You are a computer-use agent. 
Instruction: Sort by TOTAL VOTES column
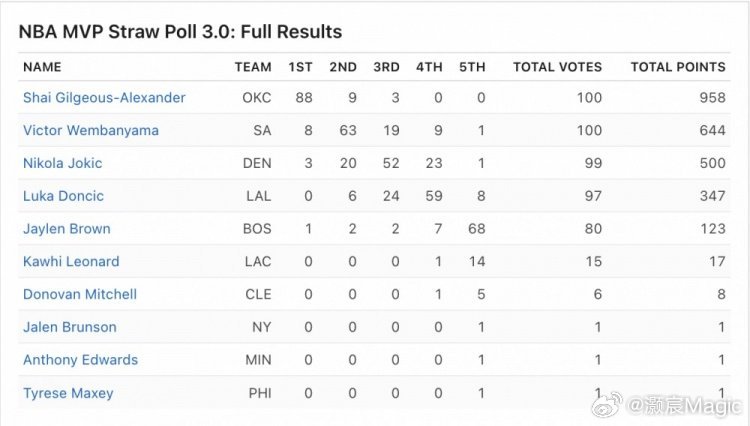pyautogui.click(x=557, y=67)
